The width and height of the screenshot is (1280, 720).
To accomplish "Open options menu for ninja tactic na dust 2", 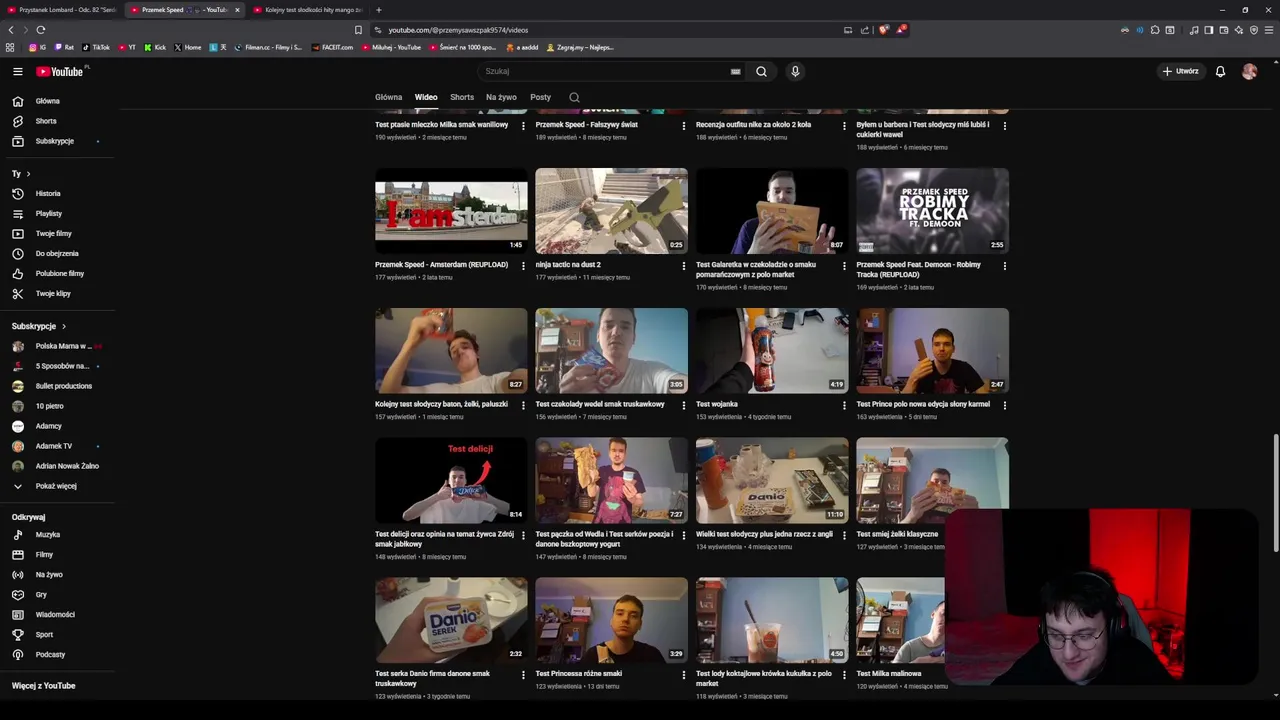I will coord(684,266).
